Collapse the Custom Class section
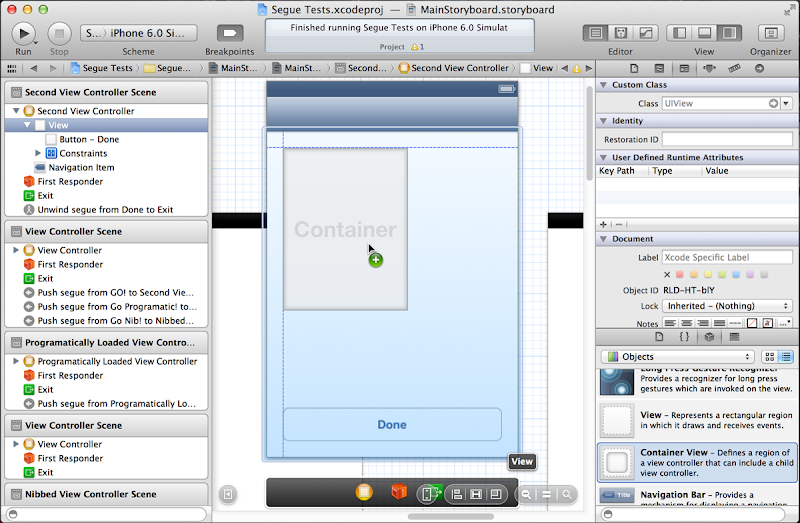The width and height of the screenshot is (800, 523). click(603, 85)
